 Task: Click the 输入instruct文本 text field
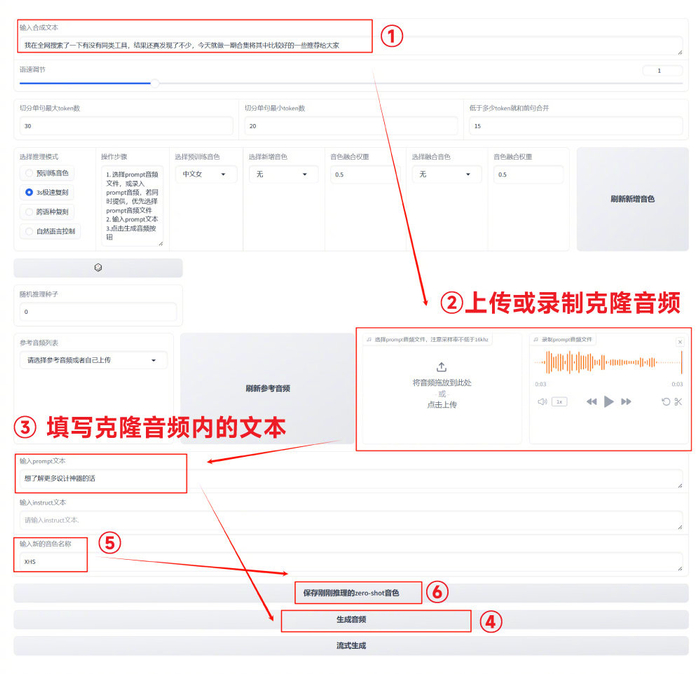click(x=351, y=520)
